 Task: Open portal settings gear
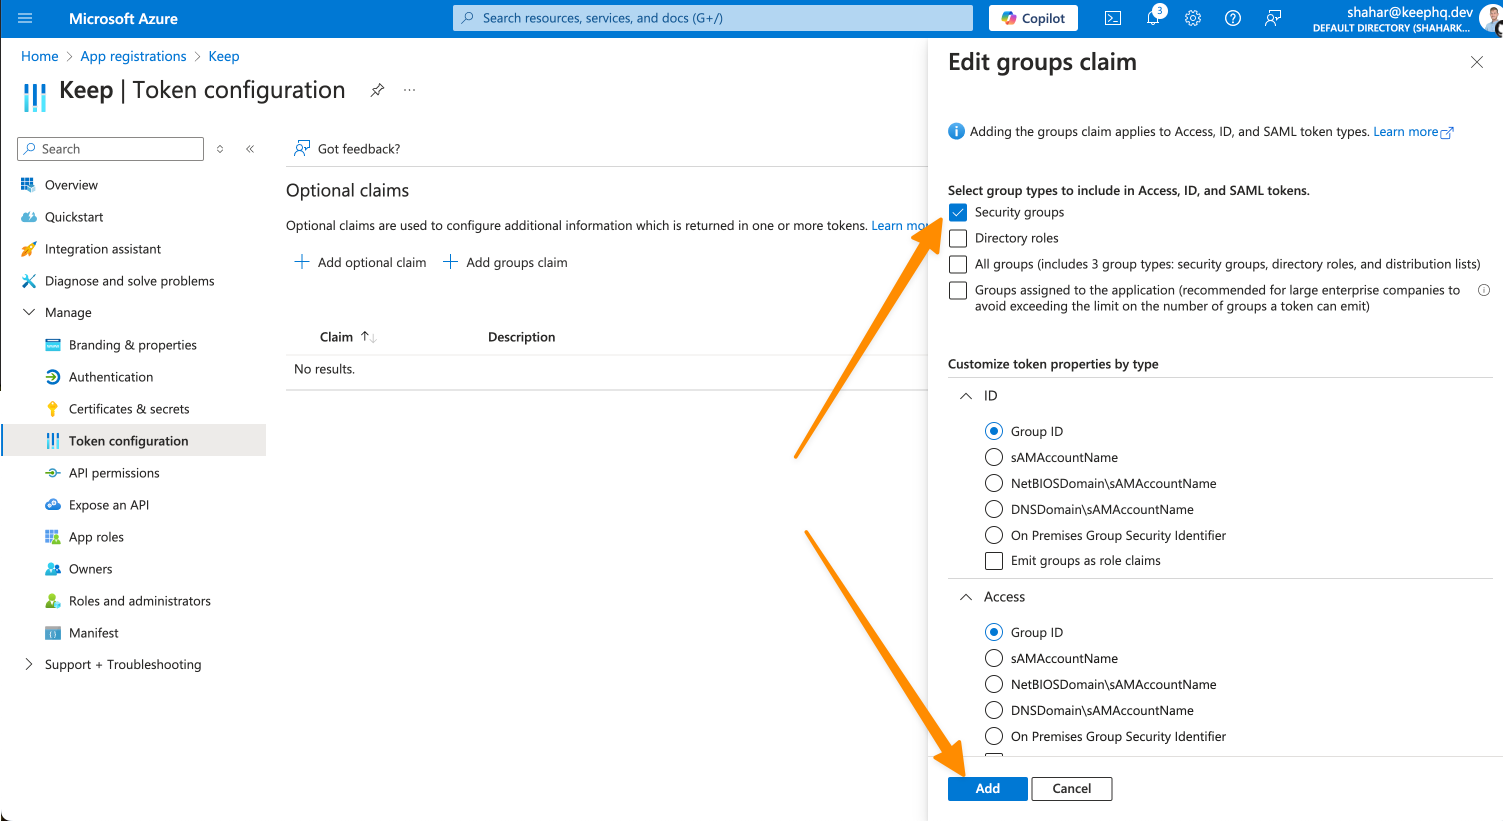tap(1193, 18)
